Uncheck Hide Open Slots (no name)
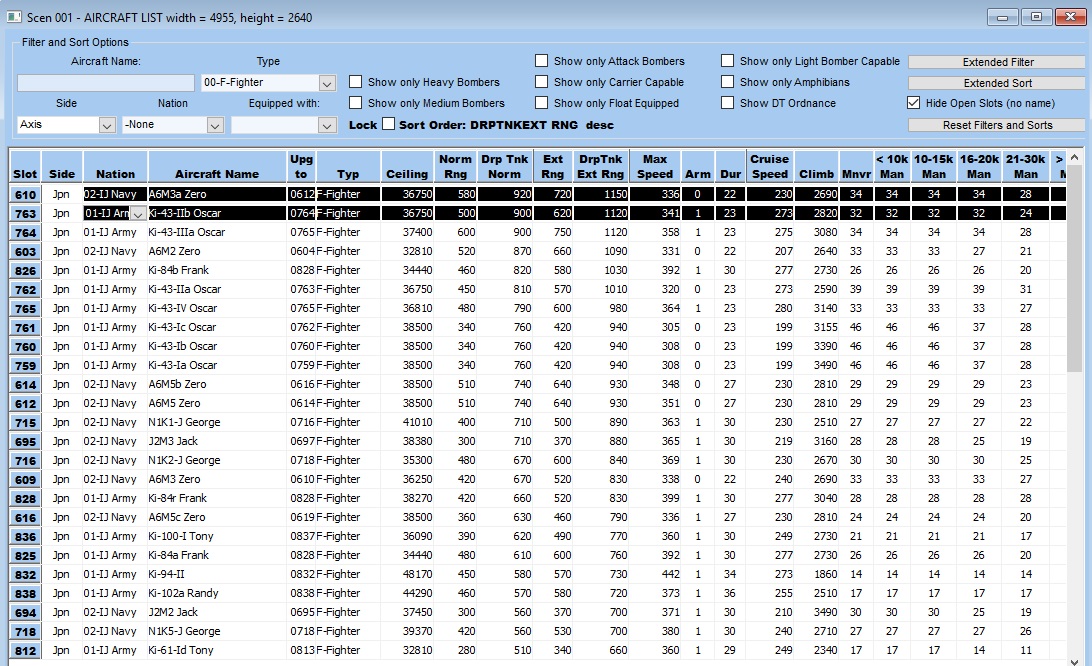1092x666 pixels. [914, 103]
